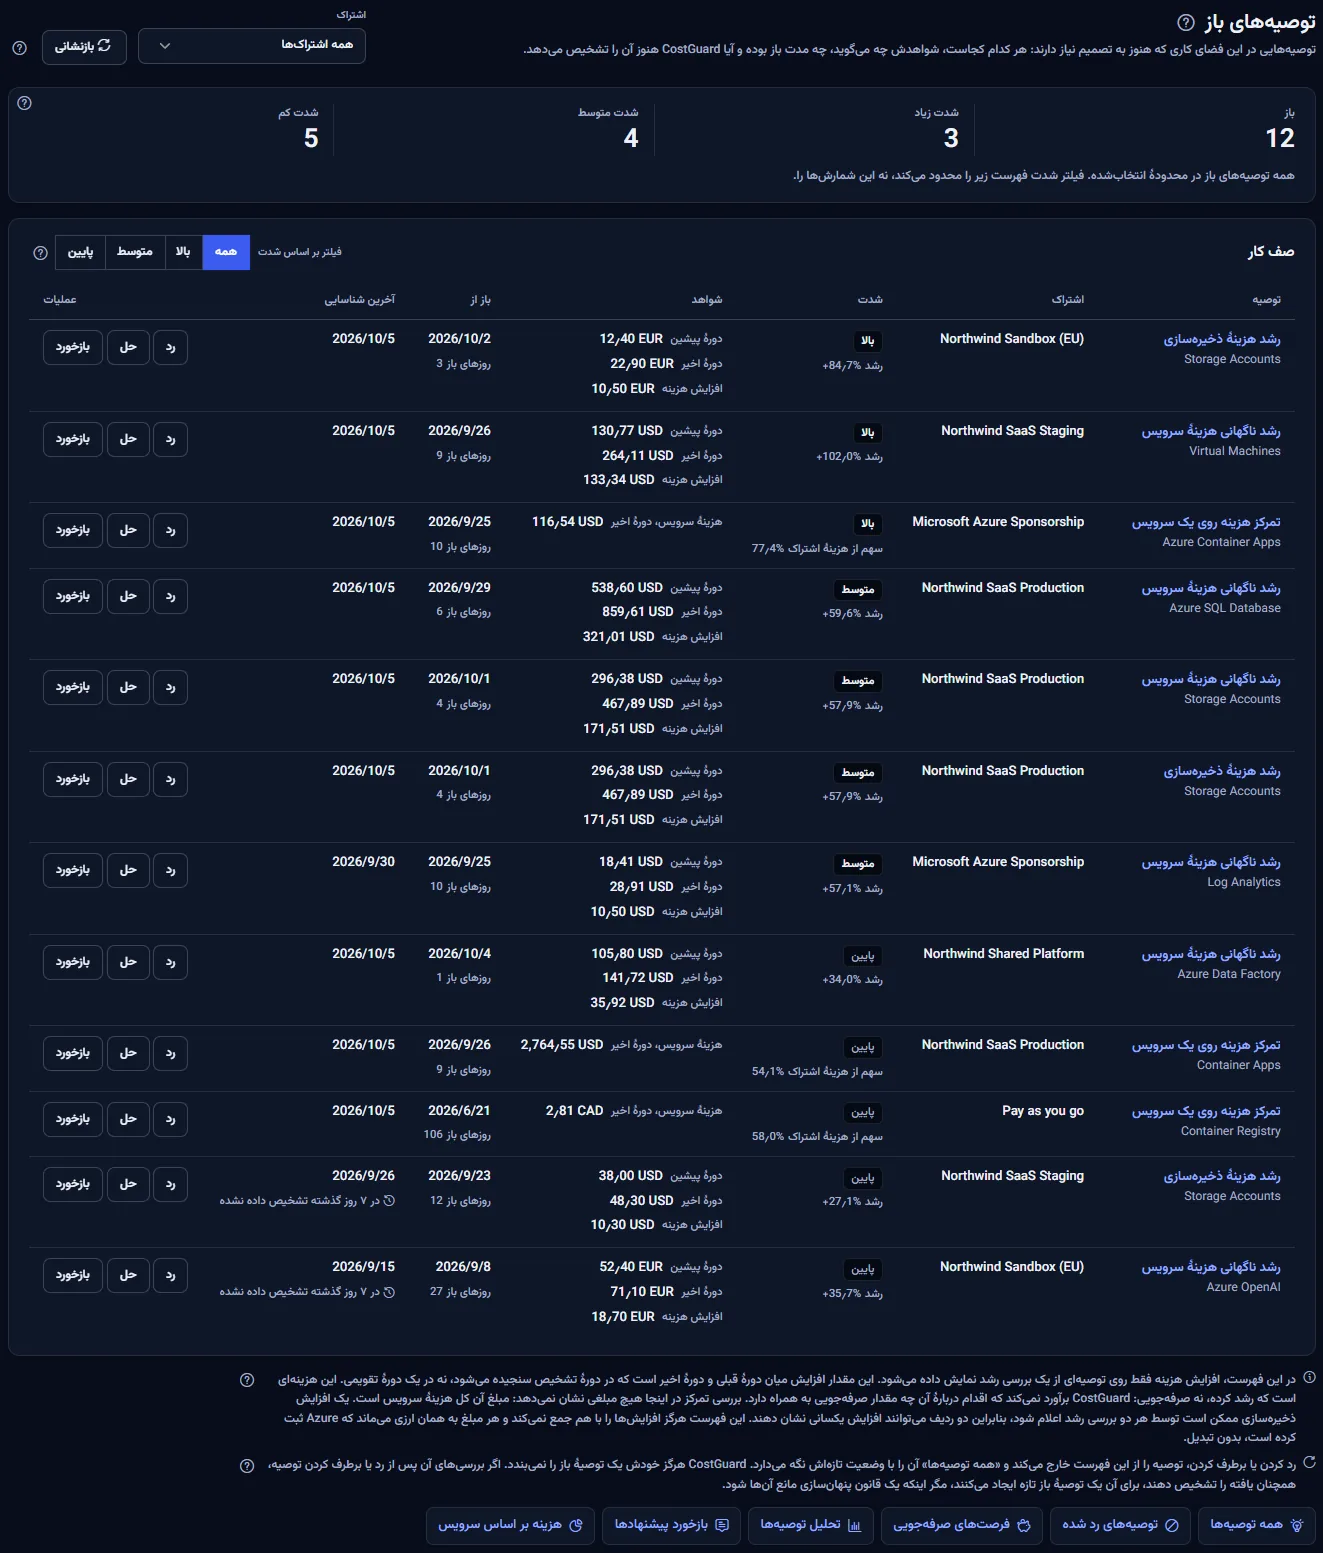Click the clock icon in the 2026/9/26 detection row
Screen dimensions: 1323x1553
pyautogui.click(x=389, y=1200)
